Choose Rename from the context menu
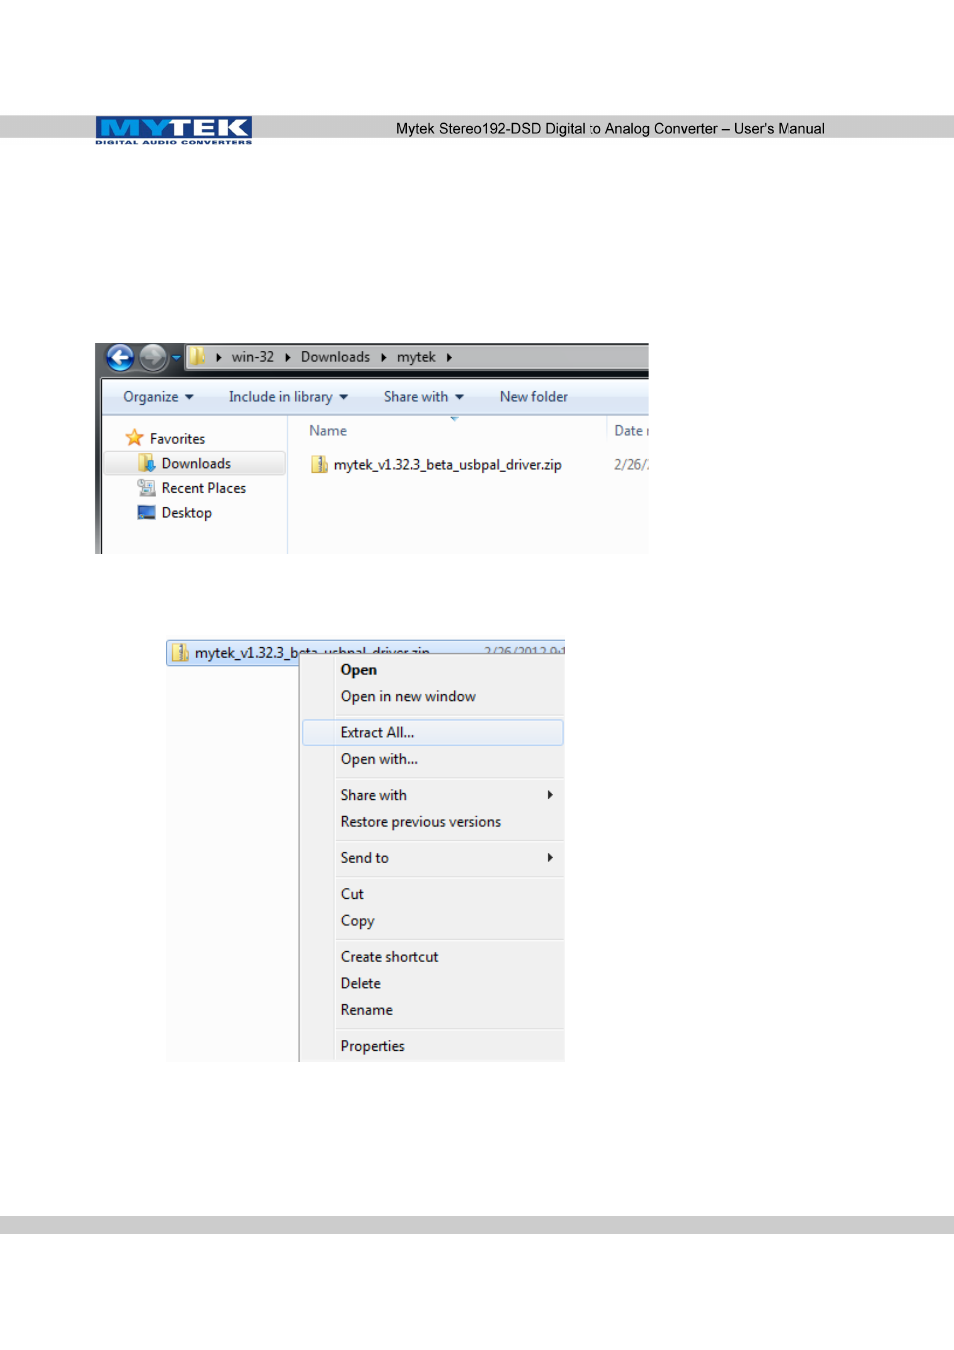This screenshot has height=1350, width=954. (367, 1011)
